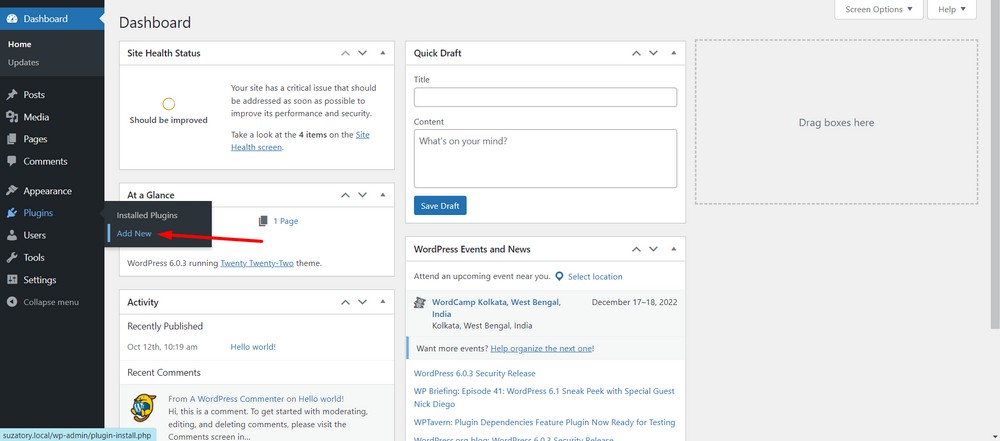The image size is (1000, 441).
Task: Click the Oct 12th, 10:19 am timestamp
Action: [162, 347]
